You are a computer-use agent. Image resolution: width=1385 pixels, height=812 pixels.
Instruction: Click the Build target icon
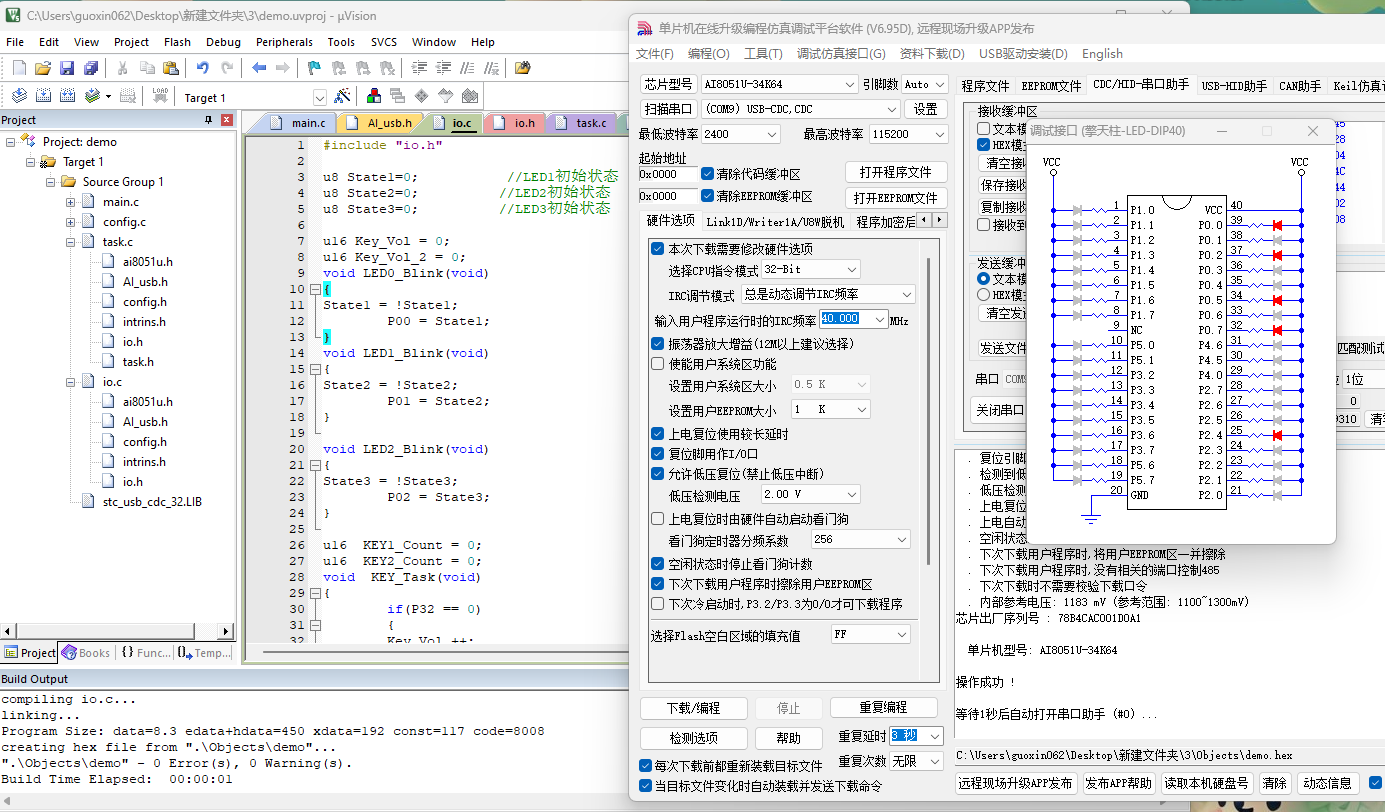(43, 96)
